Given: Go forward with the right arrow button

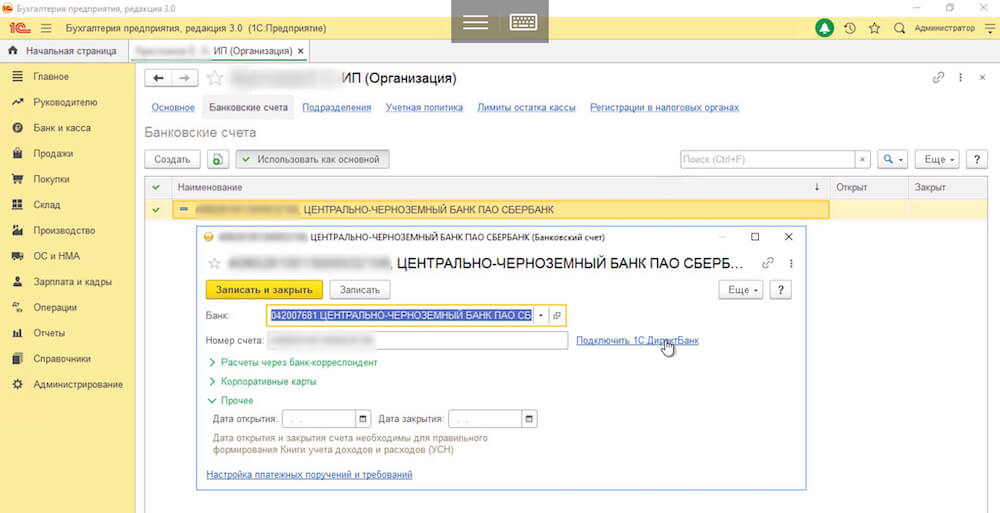Looking at the screenshot, I should click(x=184, y=78).
